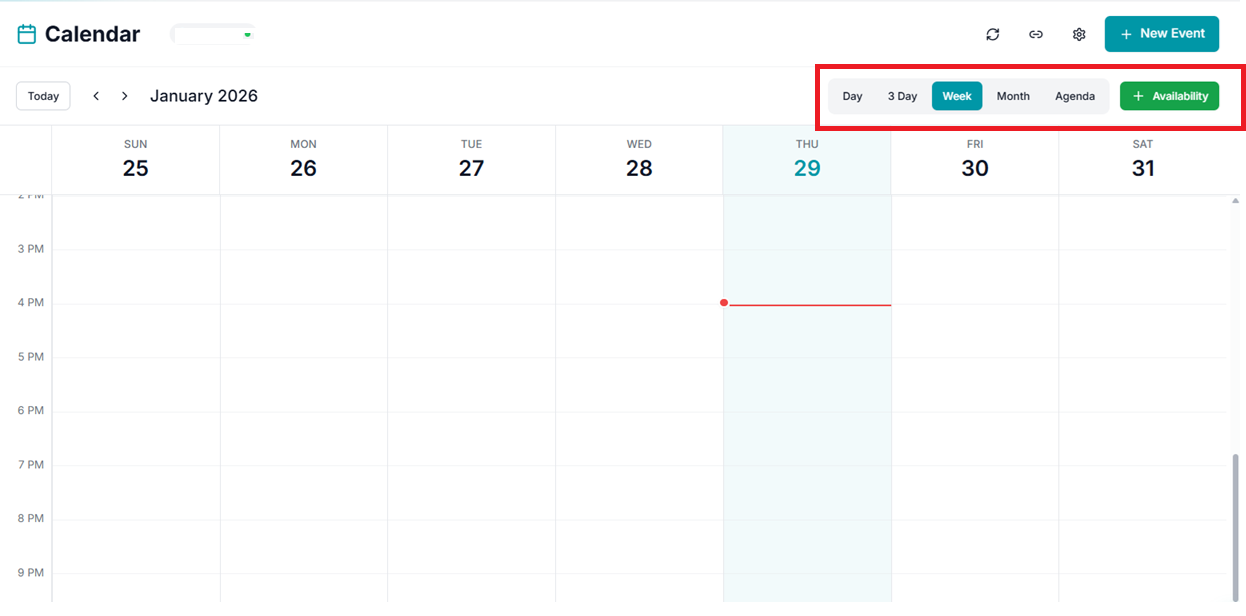Select Thursday 29 column header
The width and height of the screenshot is (1246, 616).
point(807,160)
